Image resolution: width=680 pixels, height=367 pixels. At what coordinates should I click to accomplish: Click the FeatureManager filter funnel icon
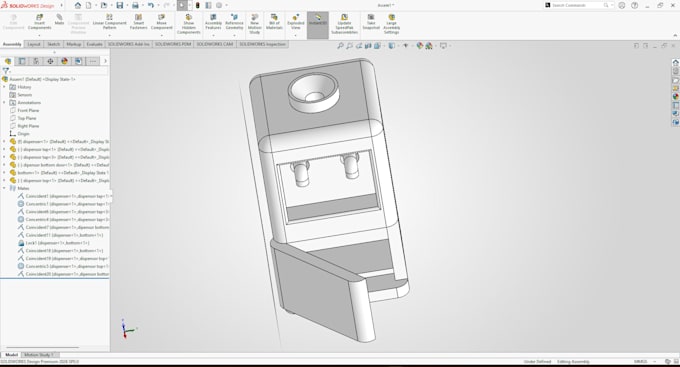tap(6, 71)
